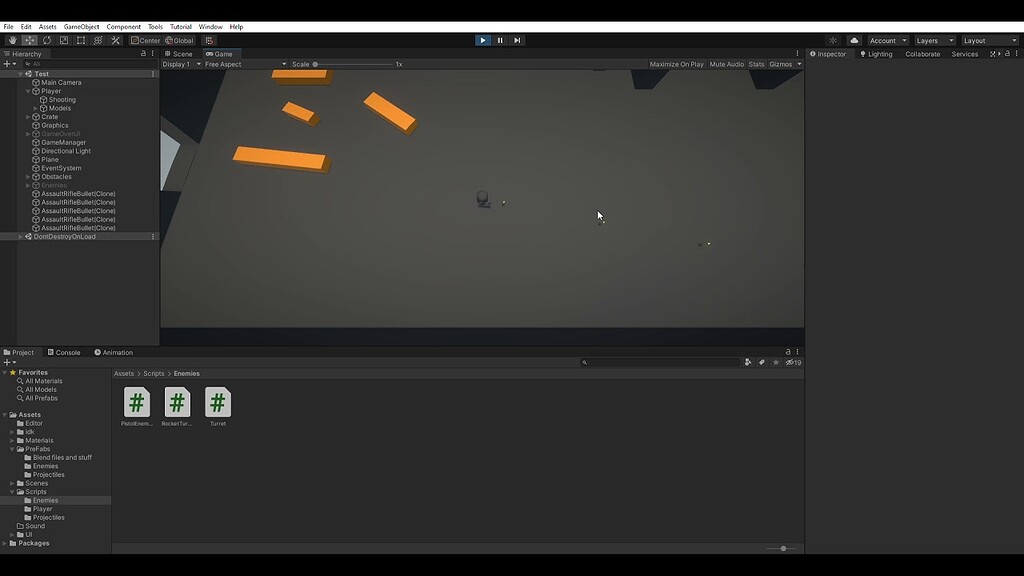Select the Move tool

coord(30,40)
